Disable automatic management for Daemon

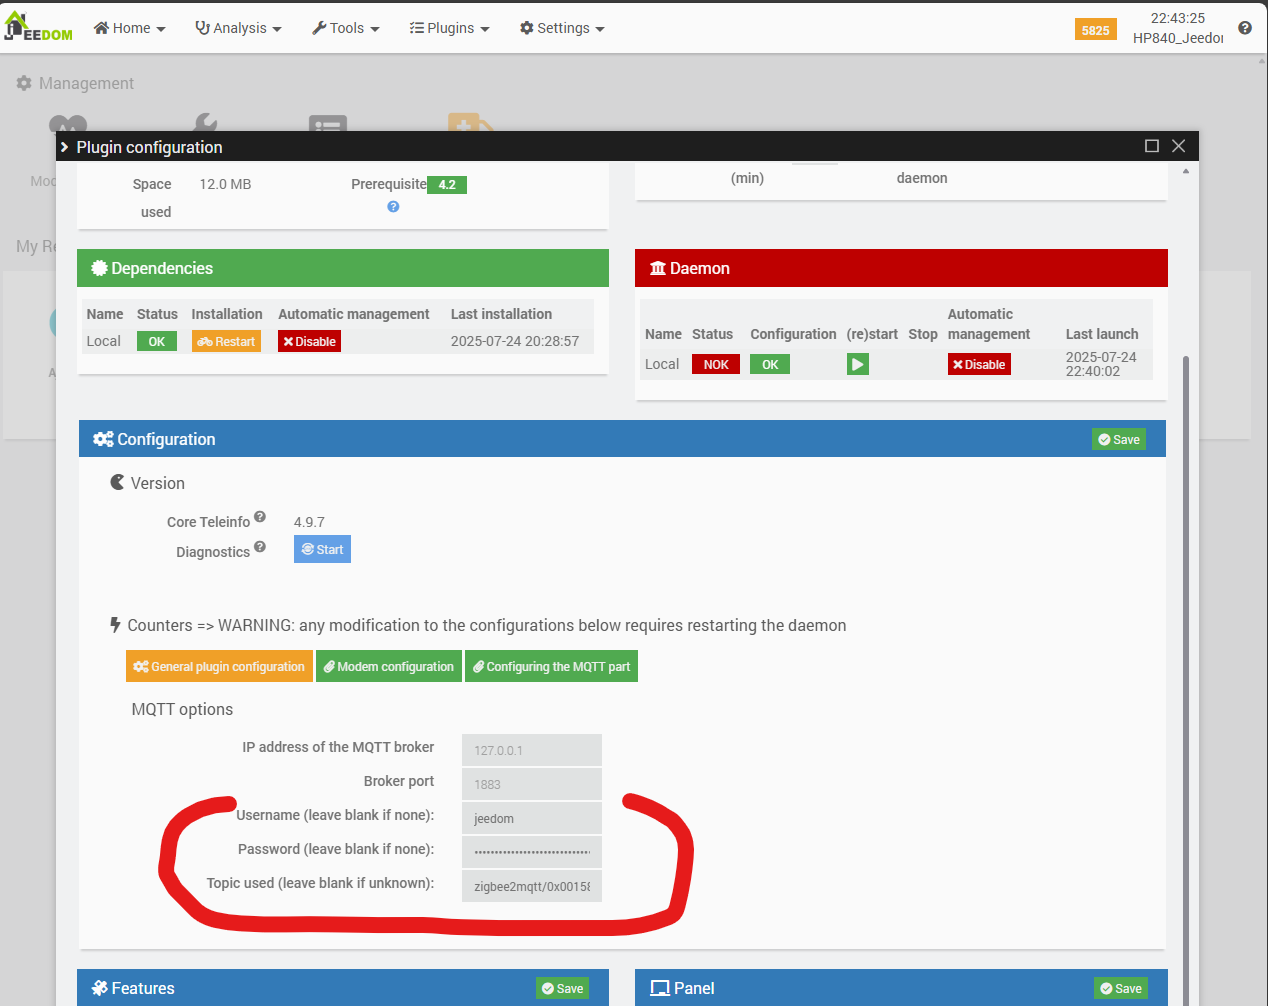click(x=979, y=365)
